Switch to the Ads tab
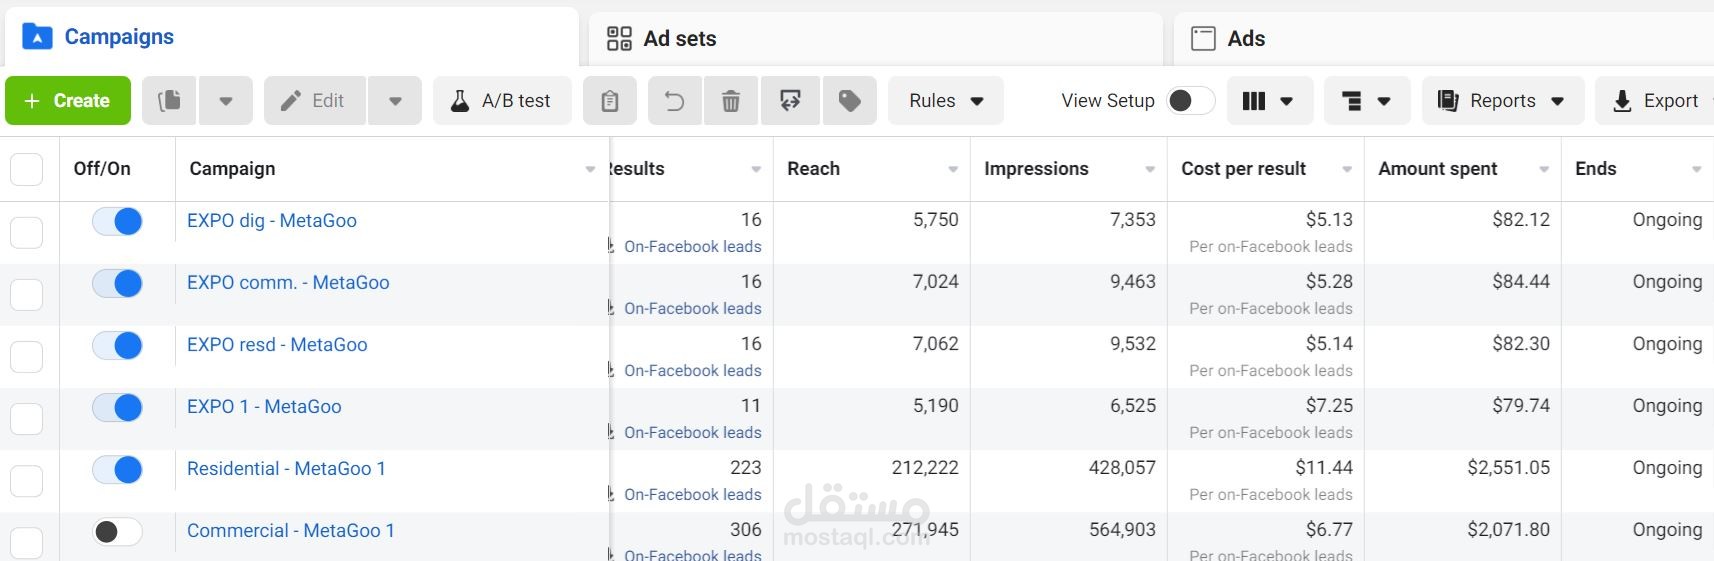 (x=1443, y=39)
